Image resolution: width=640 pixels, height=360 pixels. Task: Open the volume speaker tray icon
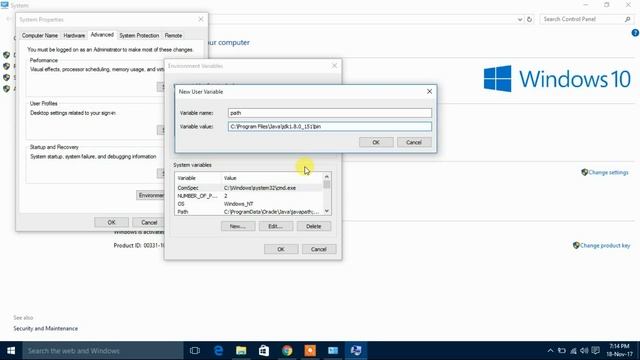point(584,351)
